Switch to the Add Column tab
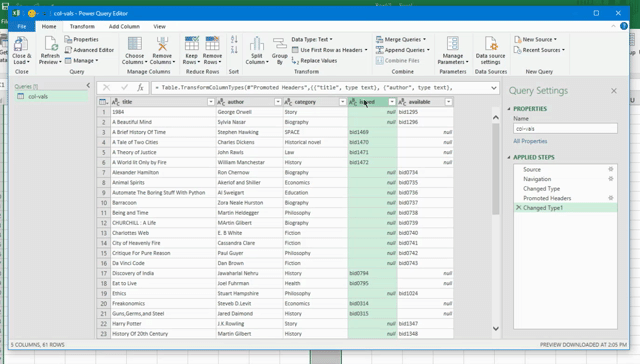This screenshot has width=640, height=364. 124,26
